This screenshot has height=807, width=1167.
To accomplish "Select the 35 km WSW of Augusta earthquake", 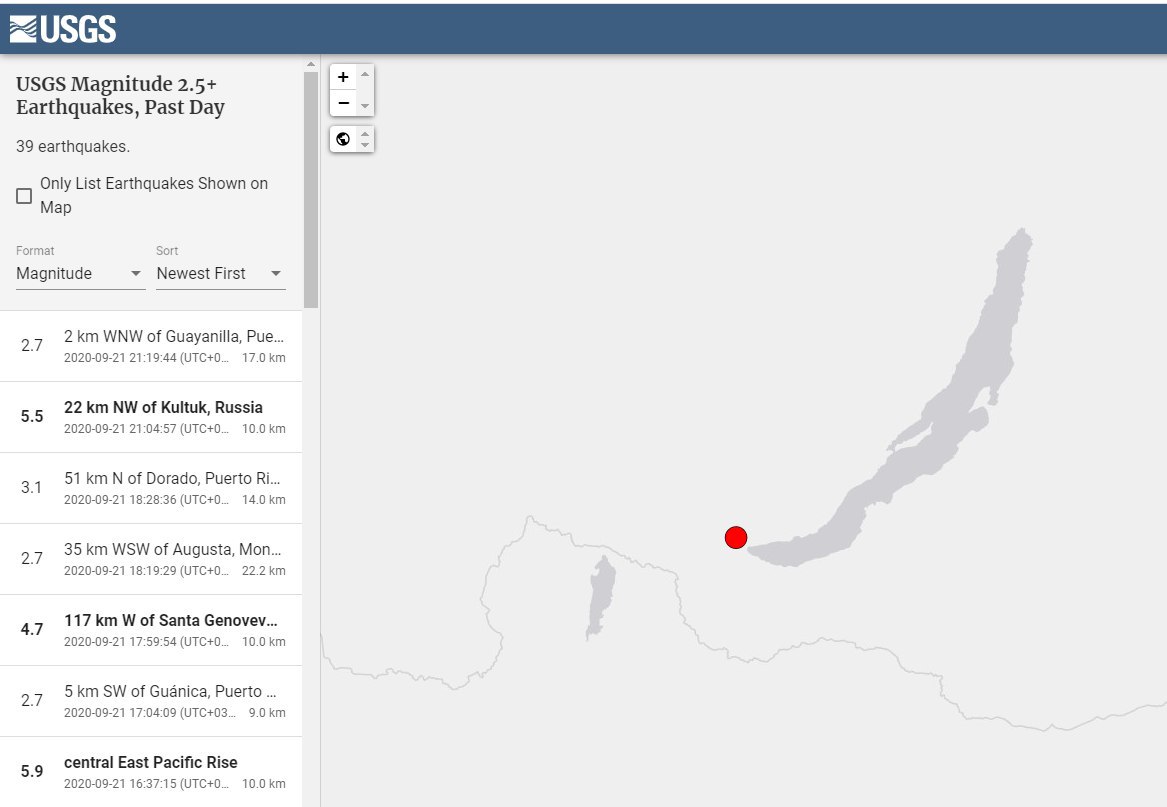I will [x=151, y=559].
